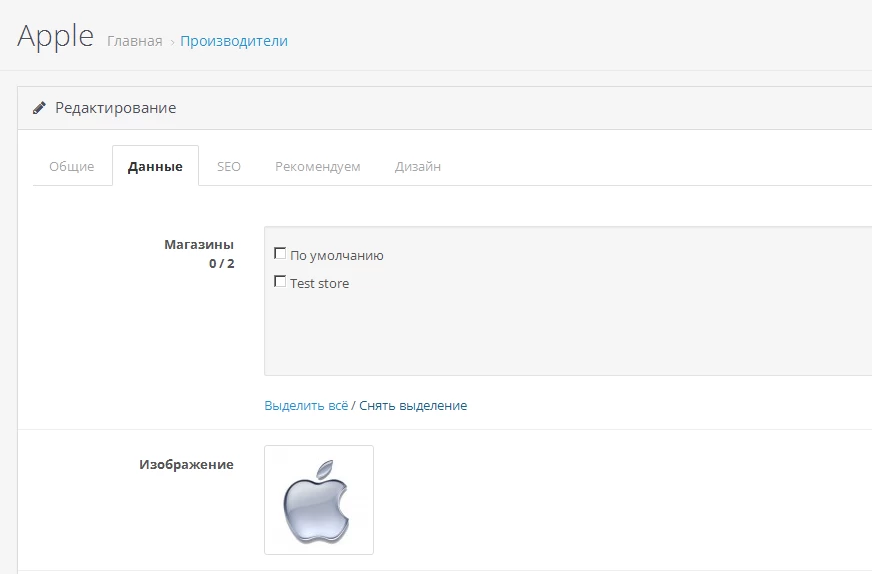Click the pencil icon beside Редактирование
The image size is (872, 574).
coord(39,108)
